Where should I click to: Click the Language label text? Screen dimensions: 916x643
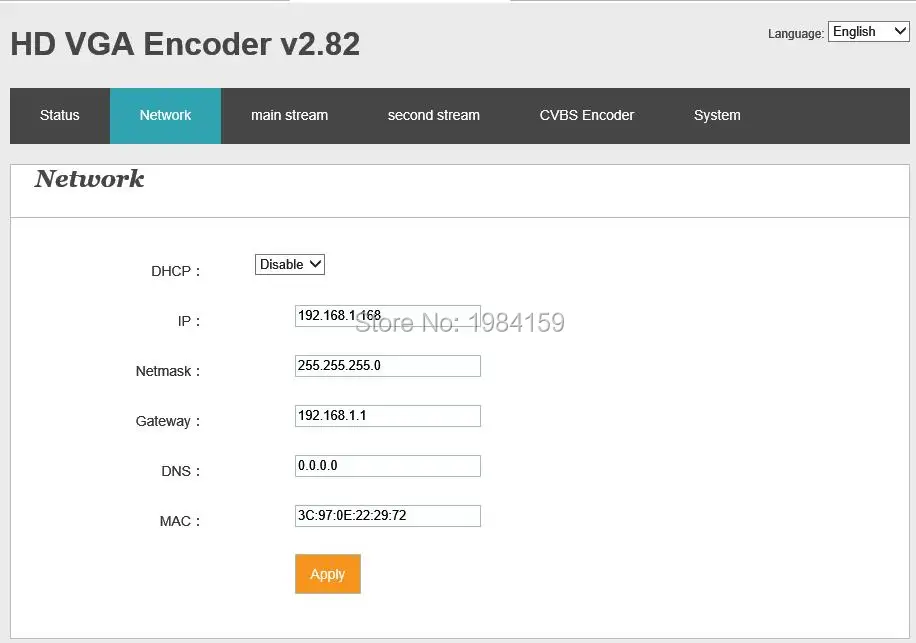point(796,33)
